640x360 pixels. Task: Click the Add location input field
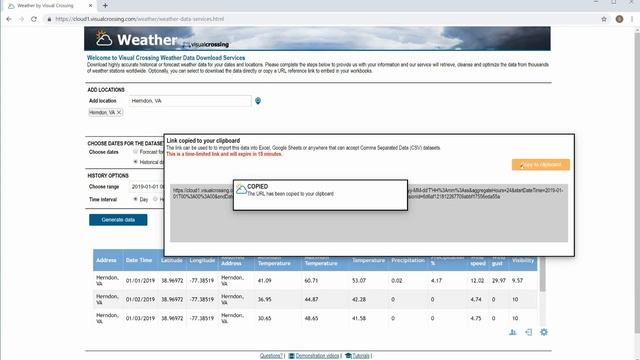point(190,101)
